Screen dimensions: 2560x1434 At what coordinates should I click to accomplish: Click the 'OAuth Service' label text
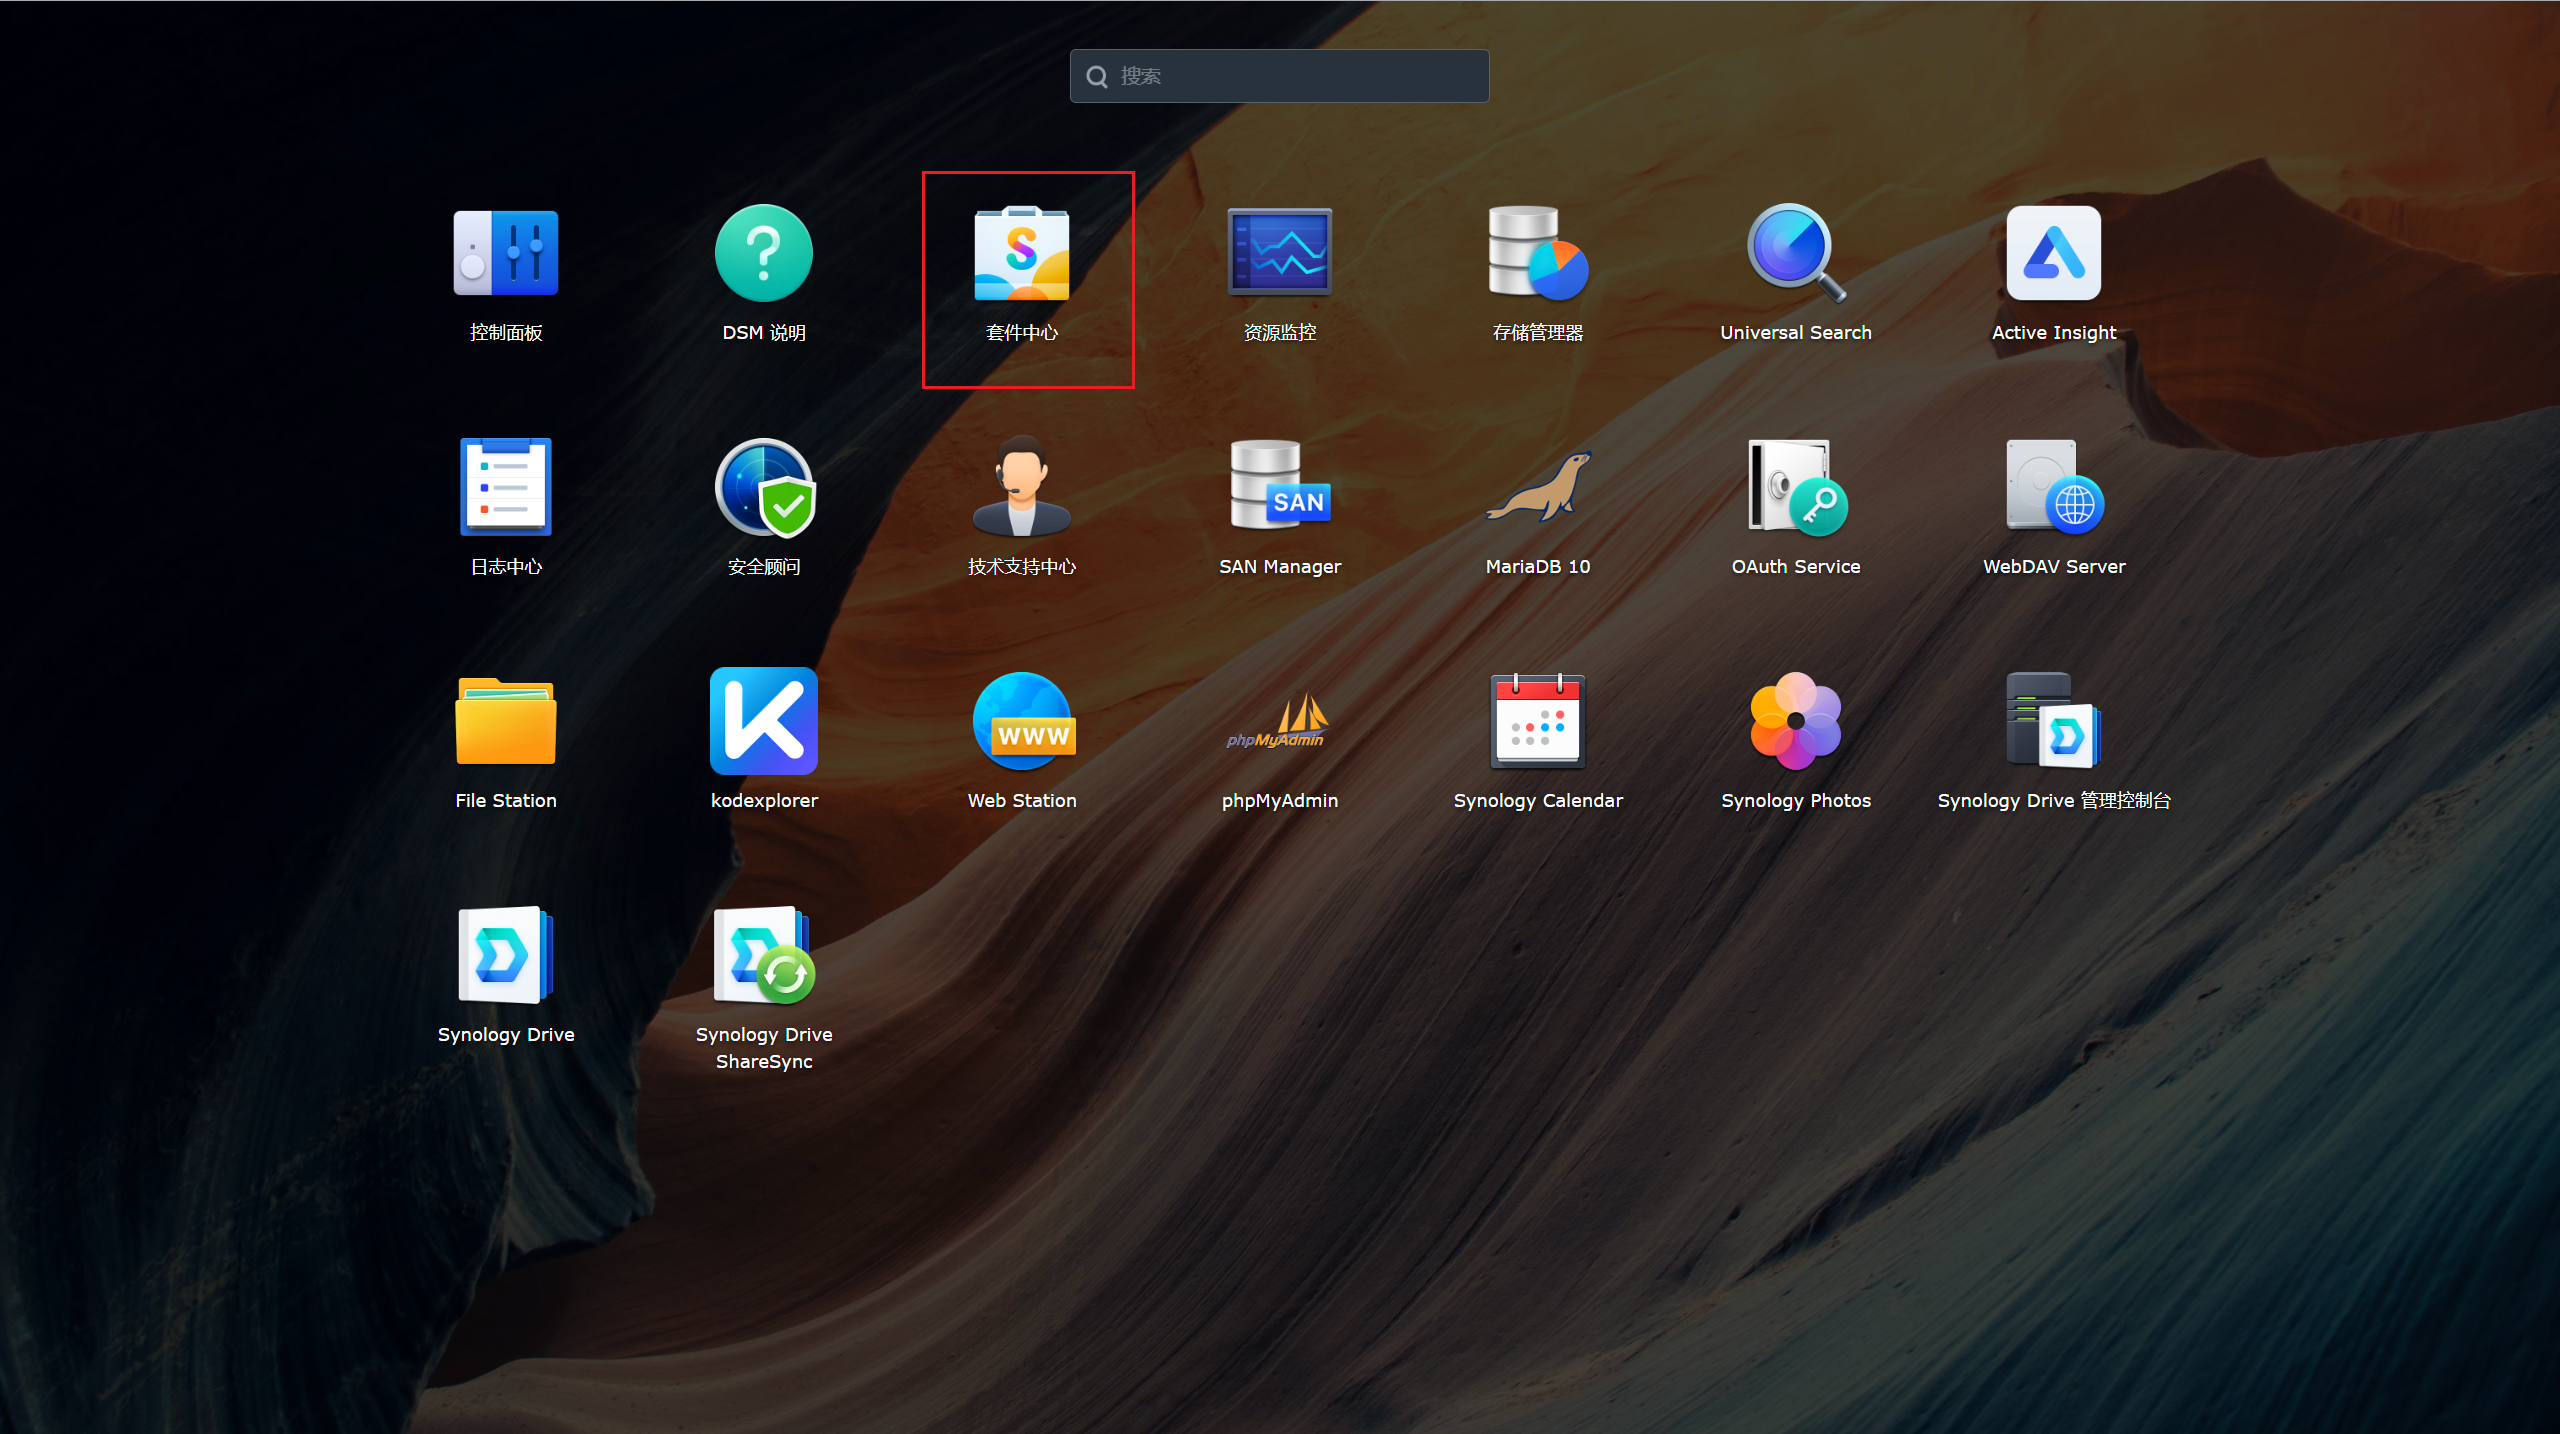(x=1796, y=567)
